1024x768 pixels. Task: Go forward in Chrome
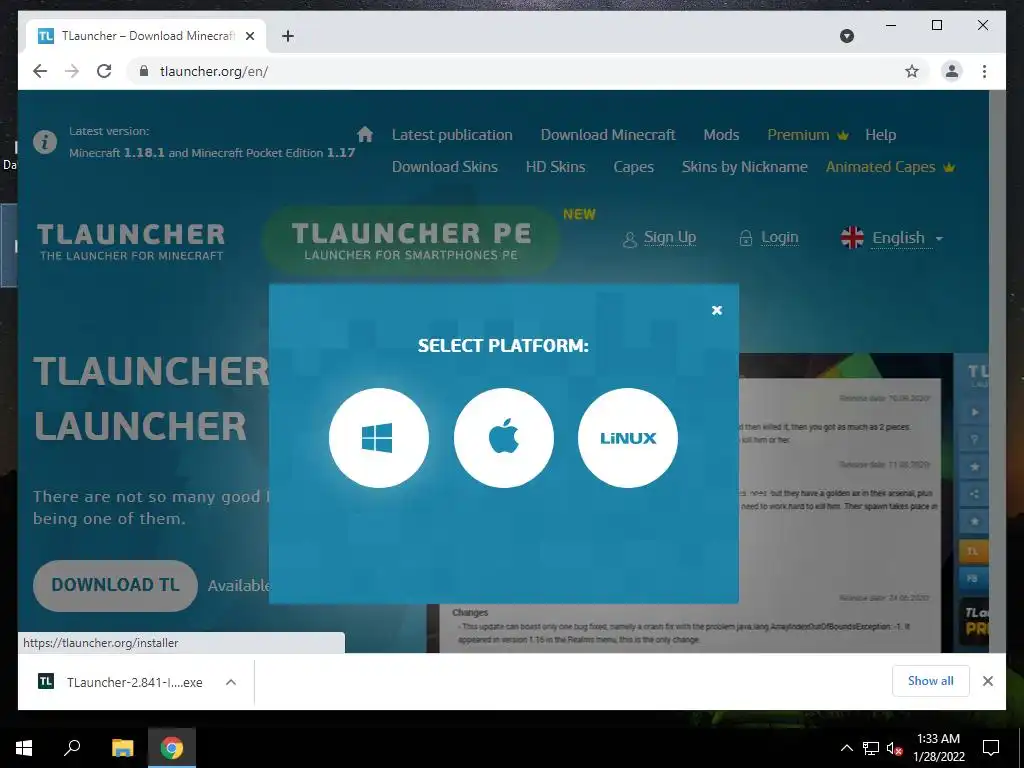(x=72, y=71)
